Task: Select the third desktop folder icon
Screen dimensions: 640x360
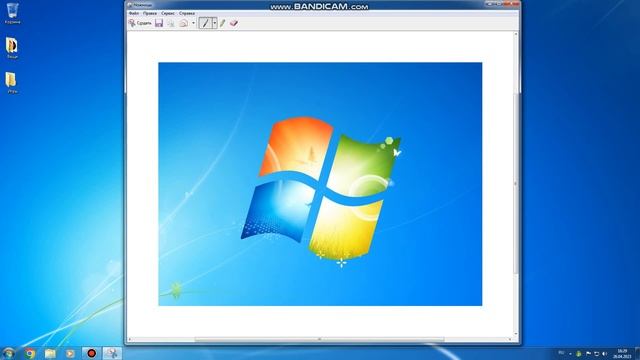Action: coord(12,83)
